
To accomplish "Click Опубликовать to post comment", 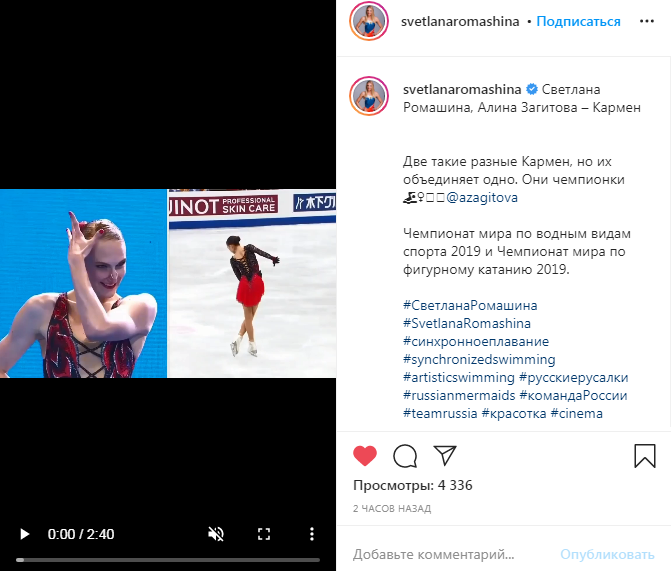I will [x=607, y=554].
